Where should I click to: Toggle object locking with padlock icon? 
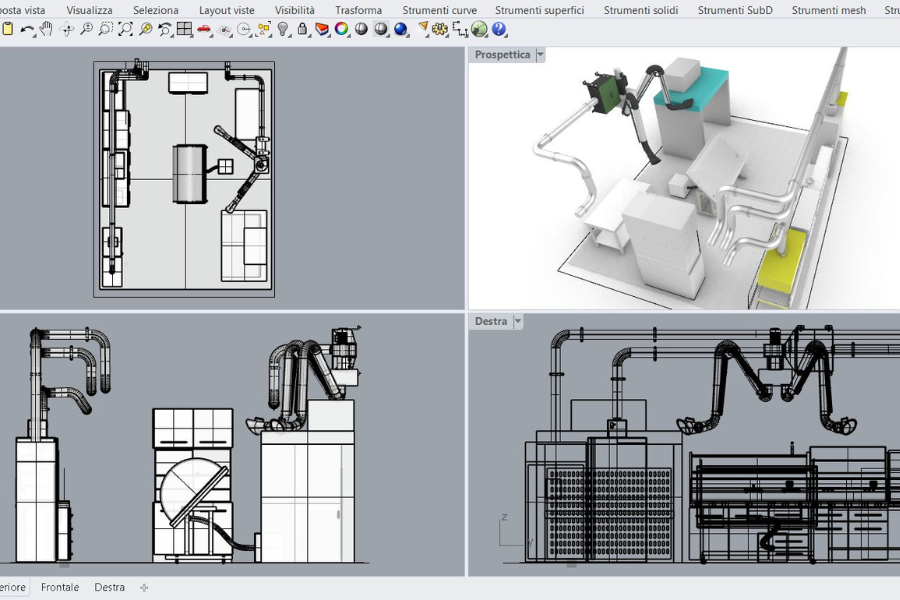tap(302, 29)
